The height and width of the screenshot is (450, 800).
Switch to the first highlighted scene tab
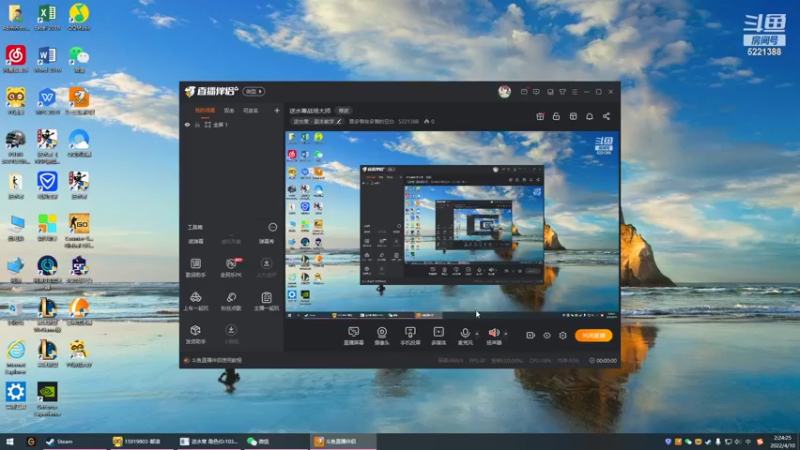205,110
